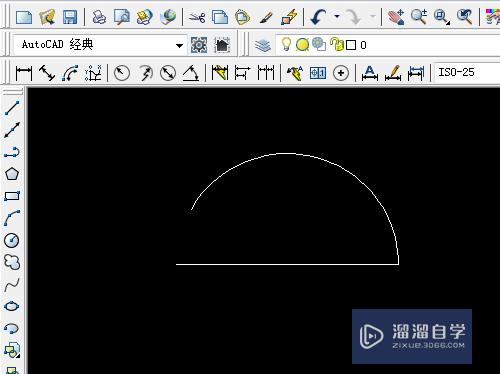Select the Ellipse tool
Viewport: 500px width, 374px height.
pos(12,306)
